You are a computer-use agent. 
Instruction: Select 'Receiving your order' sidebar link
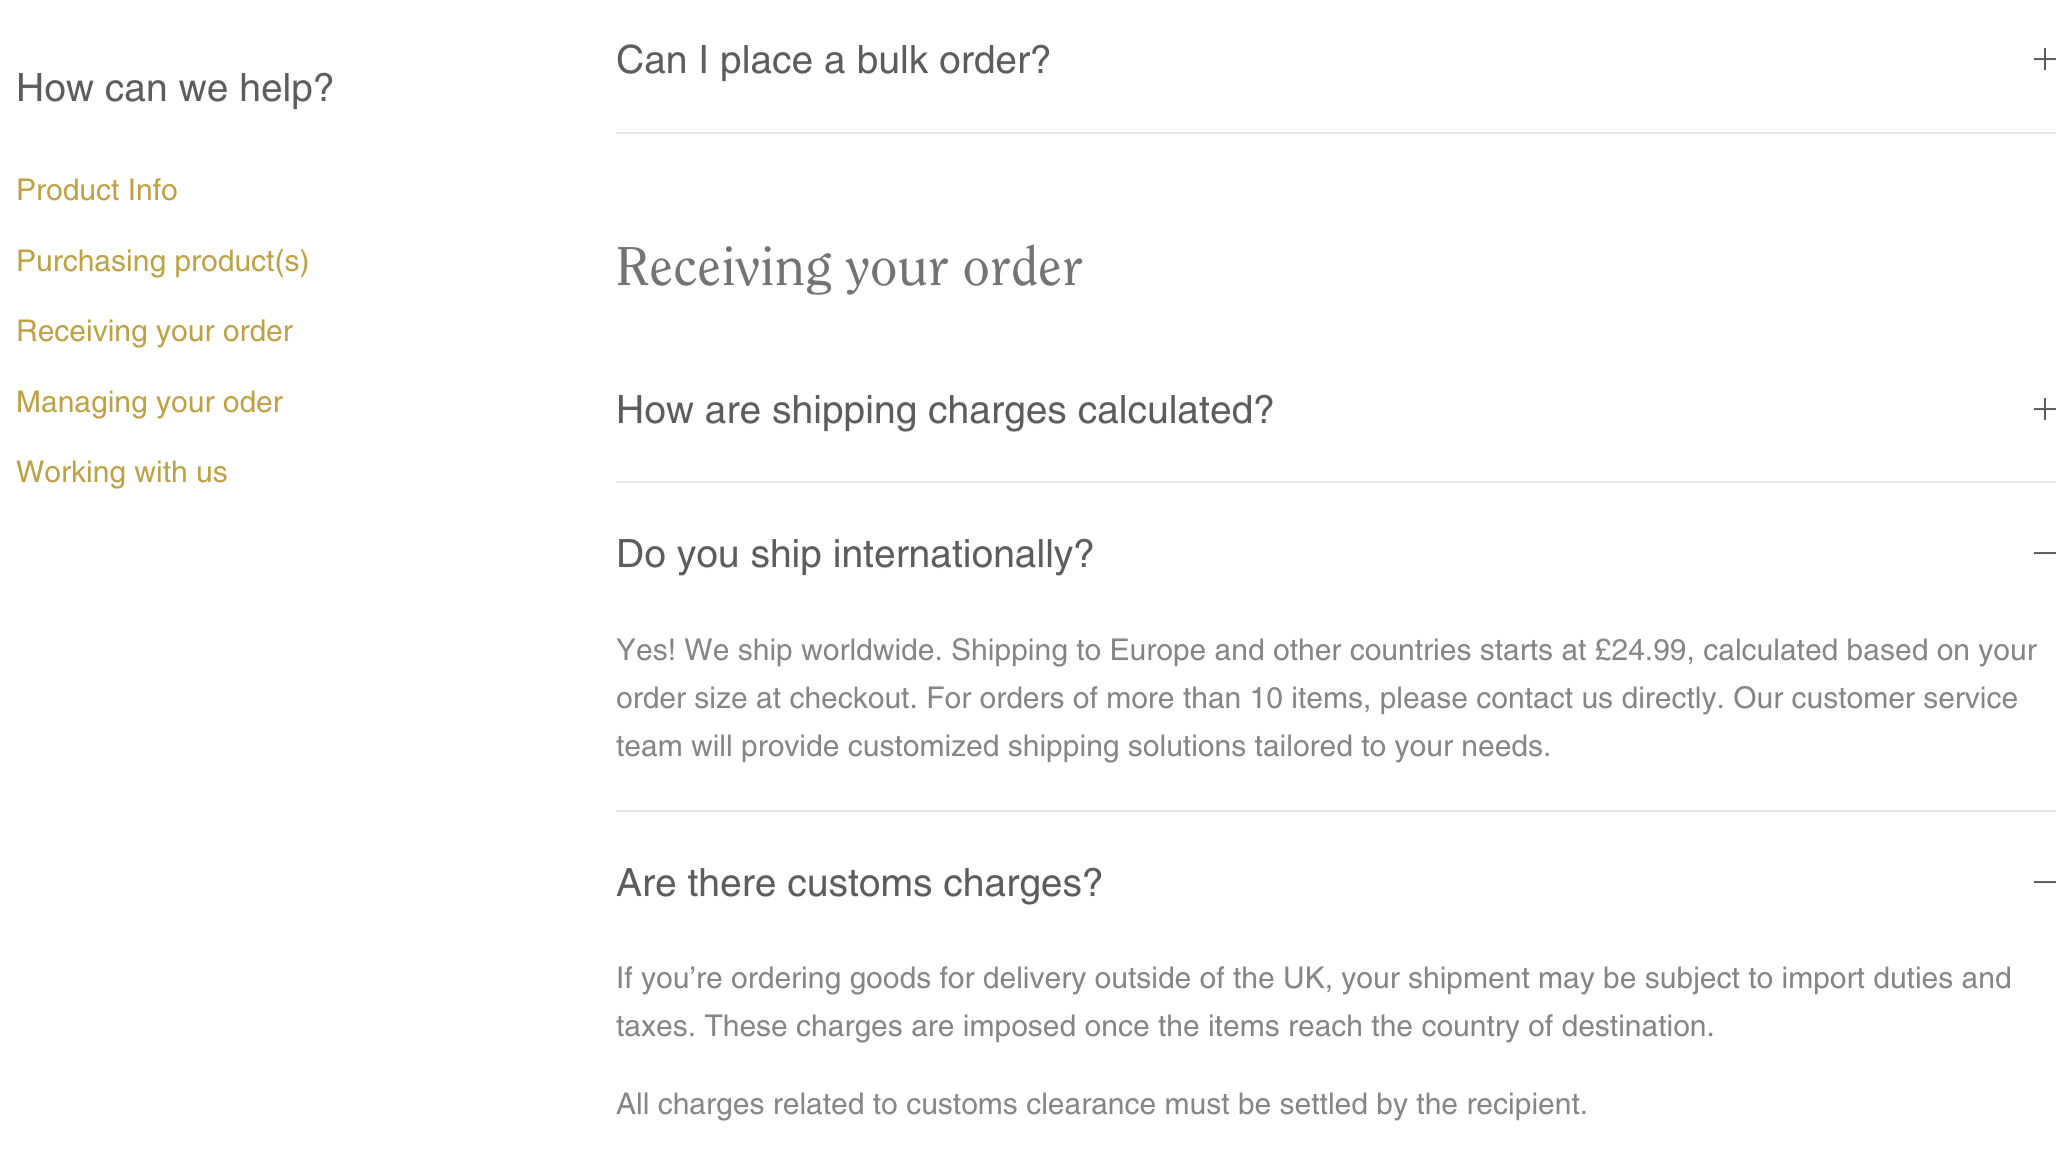[154, 331]
